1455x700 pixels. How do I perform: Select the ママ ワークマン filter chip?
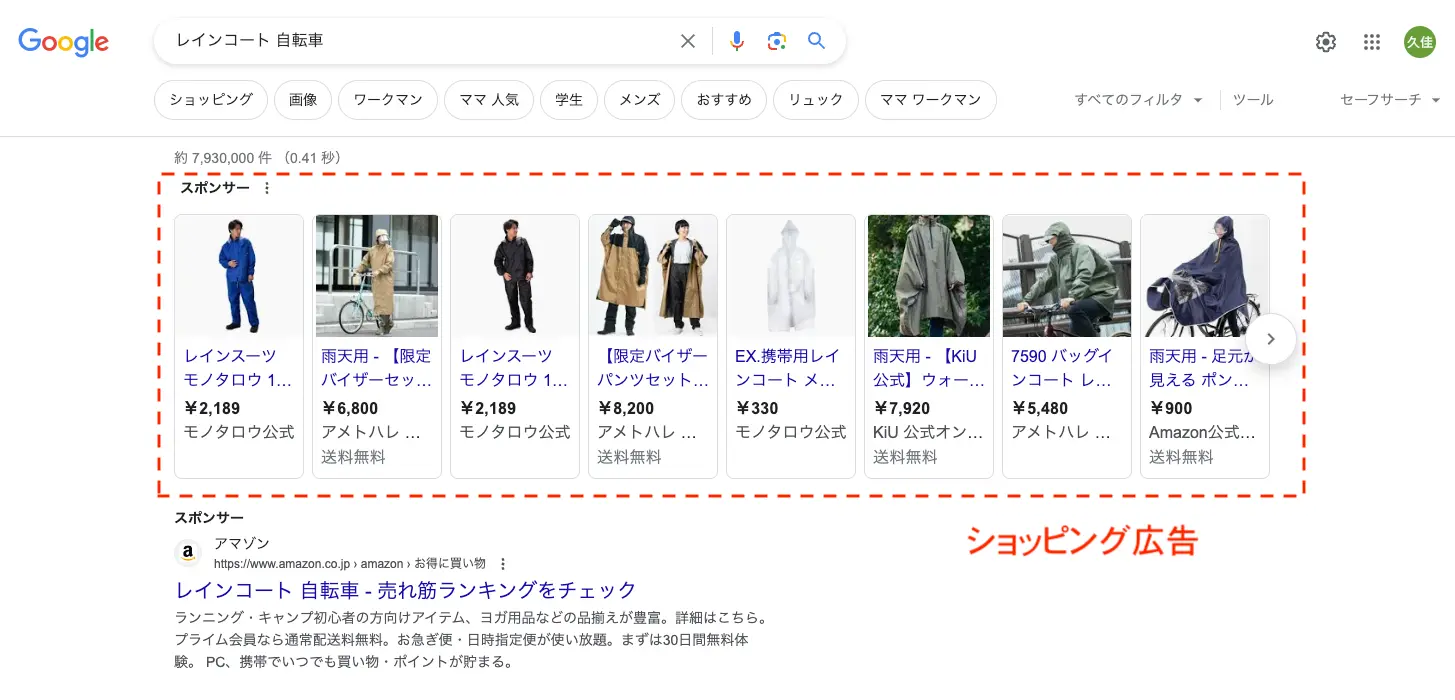pos(931,100)
